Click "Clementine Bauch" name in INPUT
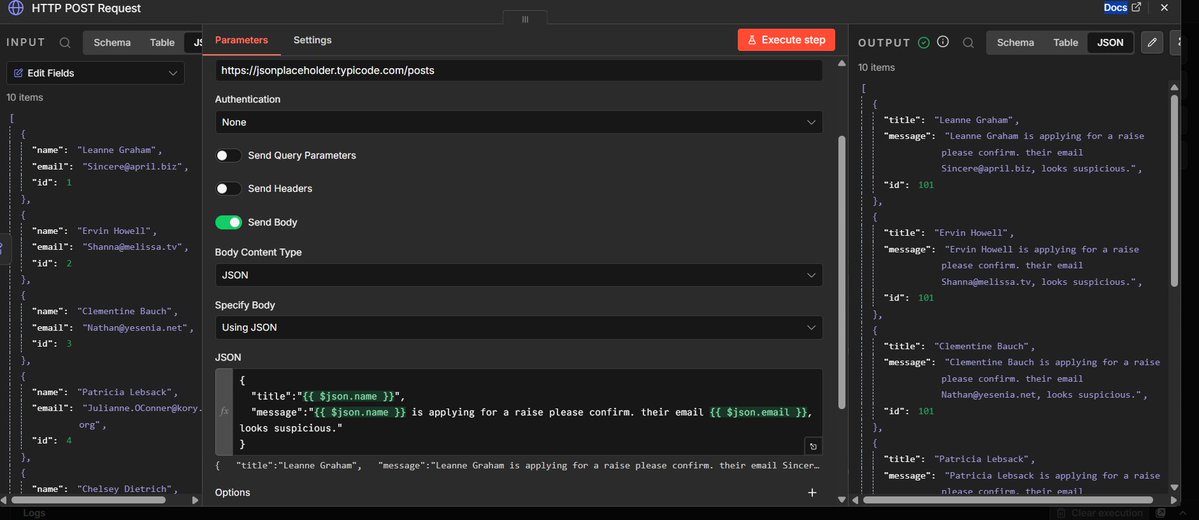The height and width of the screenshot is (520, 1199). click(128, 311)
